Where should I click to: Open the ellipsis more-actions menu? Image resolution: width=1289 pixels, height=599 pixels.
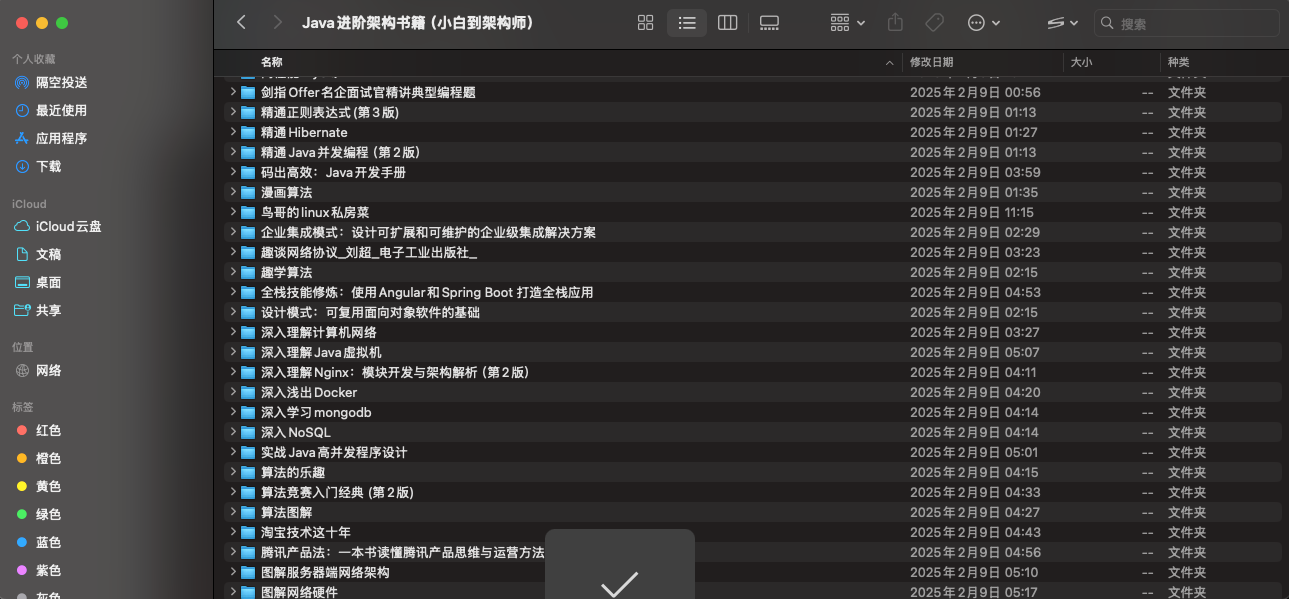pyautogui.click(x=984, y=23)
